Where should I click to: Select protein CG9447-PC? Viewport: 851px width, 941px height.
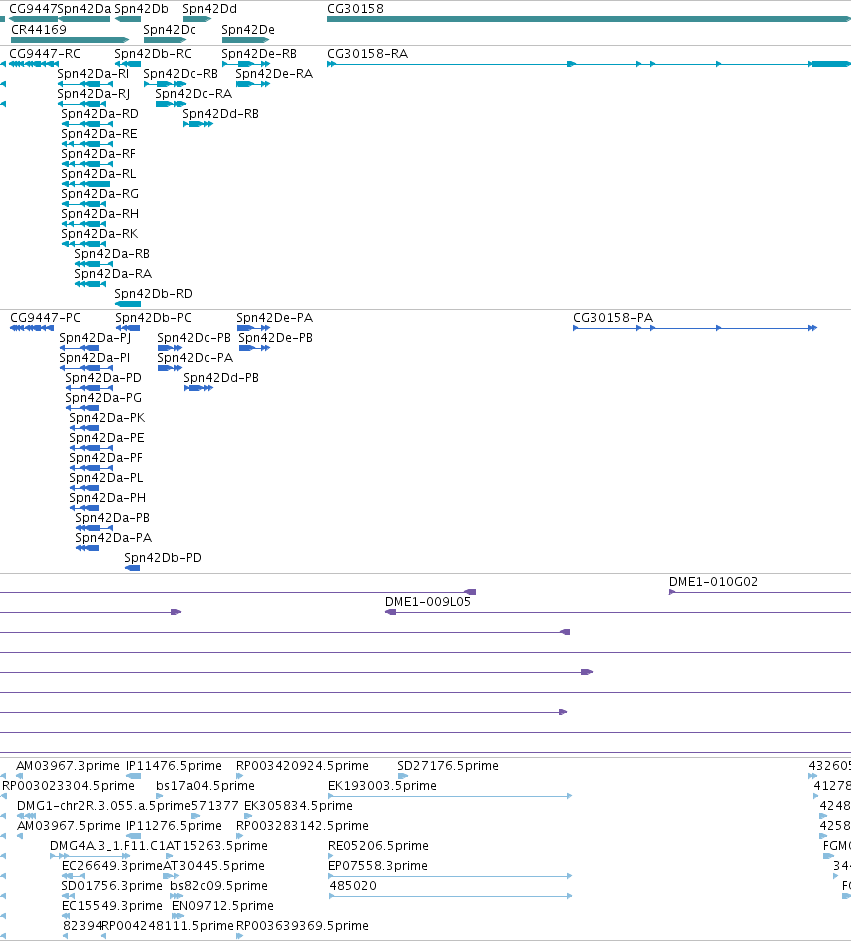(x=45, y=317)
